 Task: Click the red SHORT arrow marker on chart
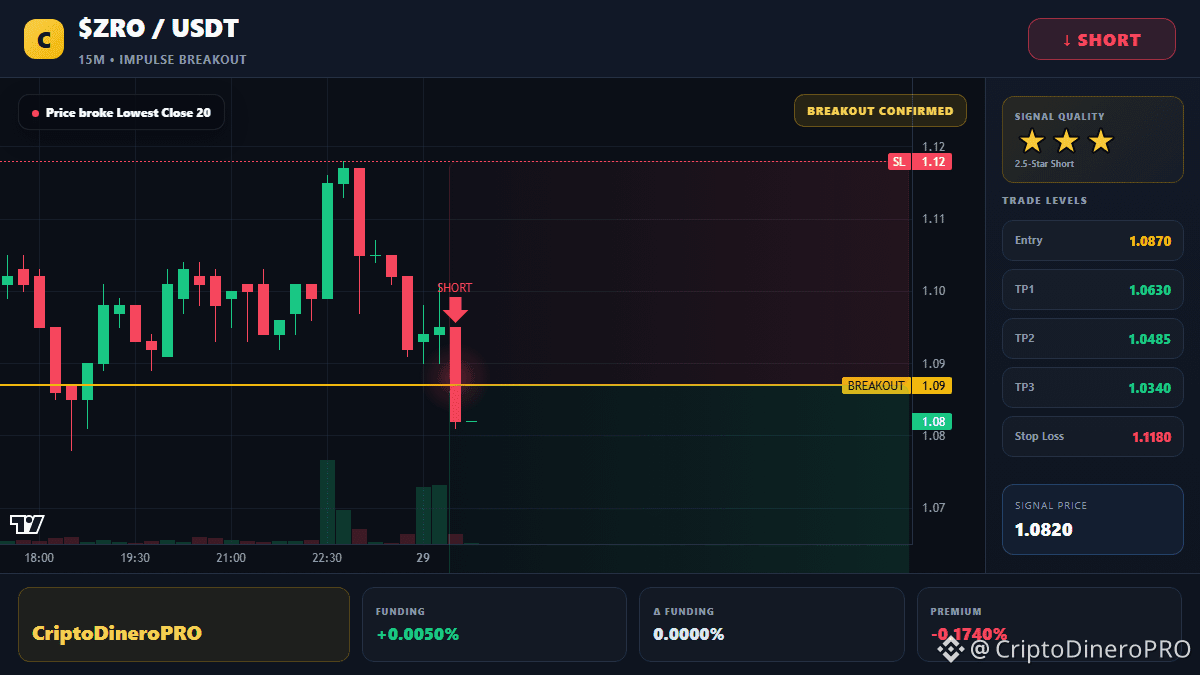click(x=455, y=309)
